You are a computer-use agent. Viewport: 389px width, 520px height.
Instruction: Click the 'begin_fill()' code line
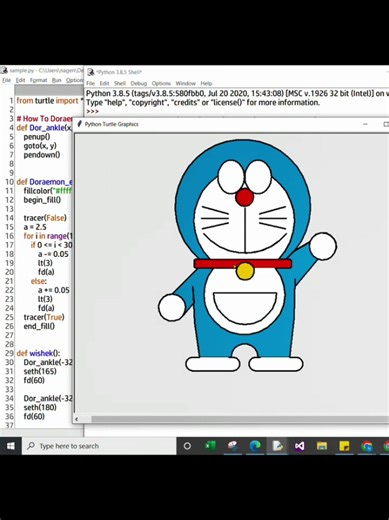point(42,200)
